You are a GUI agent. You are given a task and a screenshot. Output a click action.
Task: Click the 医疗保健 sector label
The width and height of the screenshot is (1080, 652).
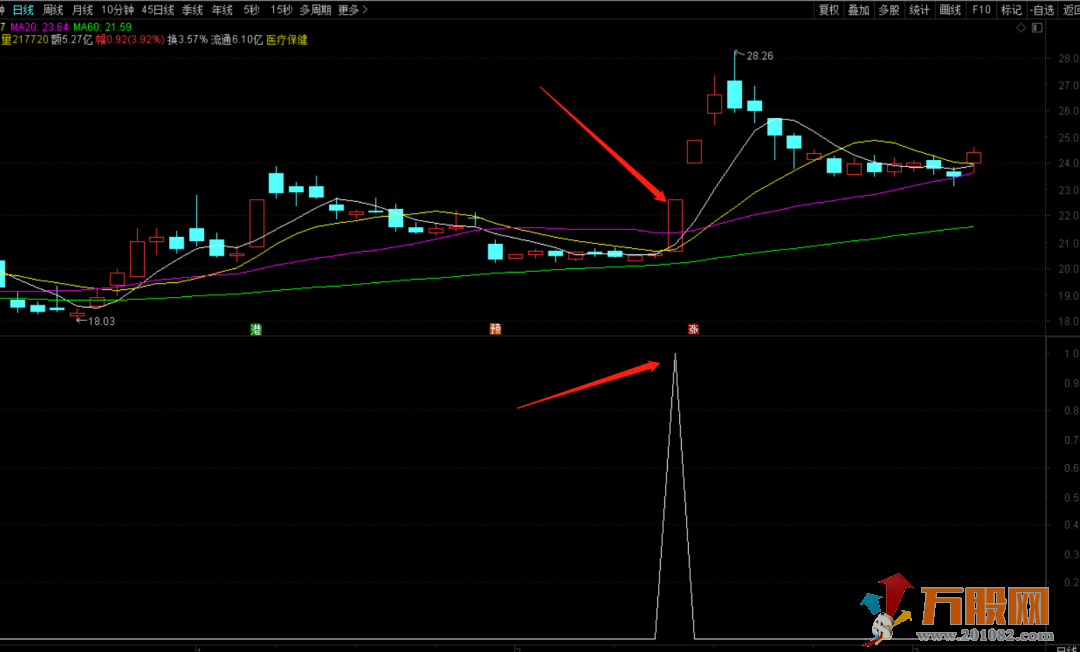click(x=287, y=40)
